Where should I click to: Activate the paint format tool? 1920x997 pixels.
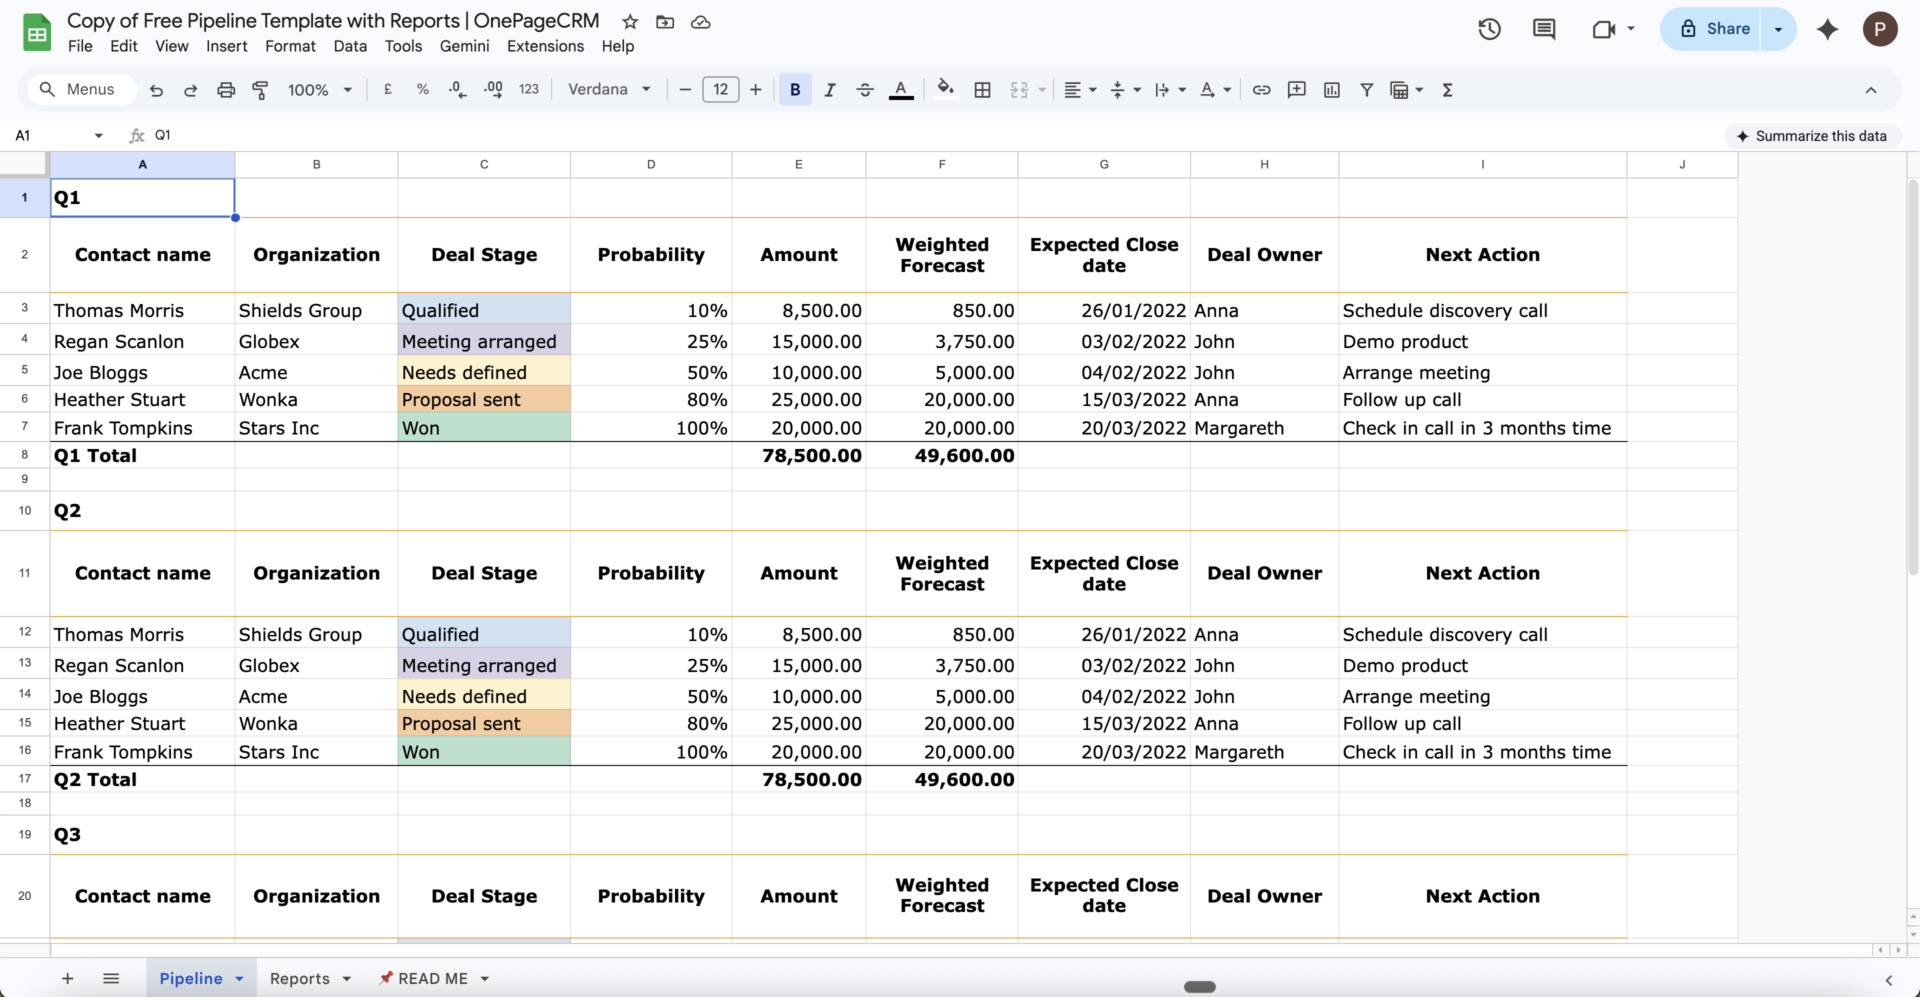(260, 90)
